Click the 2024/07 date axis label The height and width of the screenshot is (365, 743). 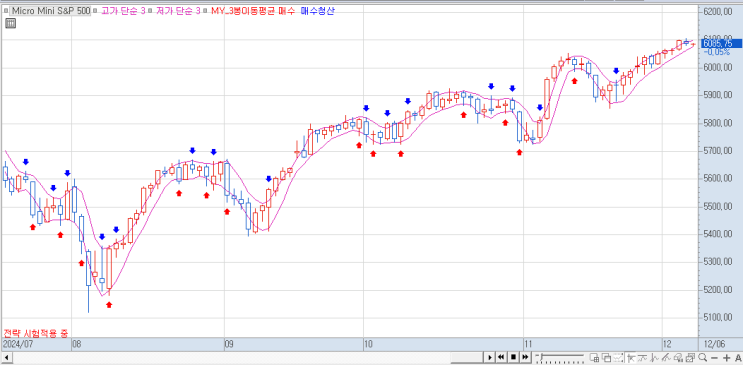pyautogui.click(x=18, y=344)
